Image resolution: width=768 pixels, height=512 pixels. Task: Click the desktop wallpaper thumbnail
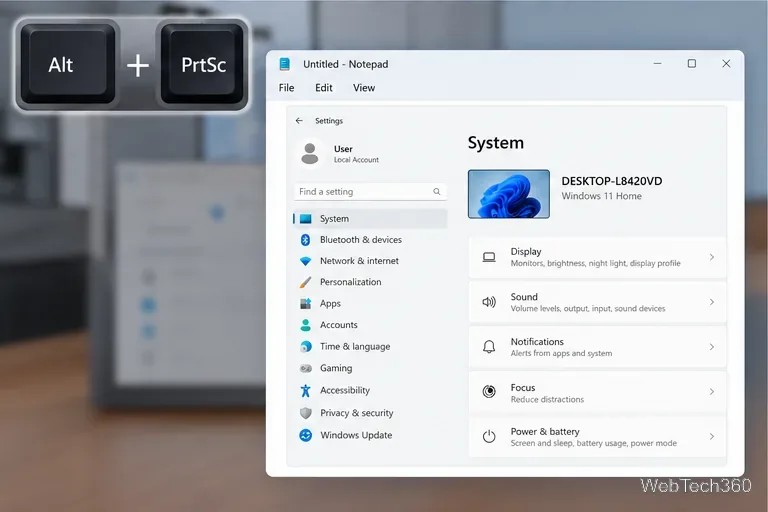(509, 194)
